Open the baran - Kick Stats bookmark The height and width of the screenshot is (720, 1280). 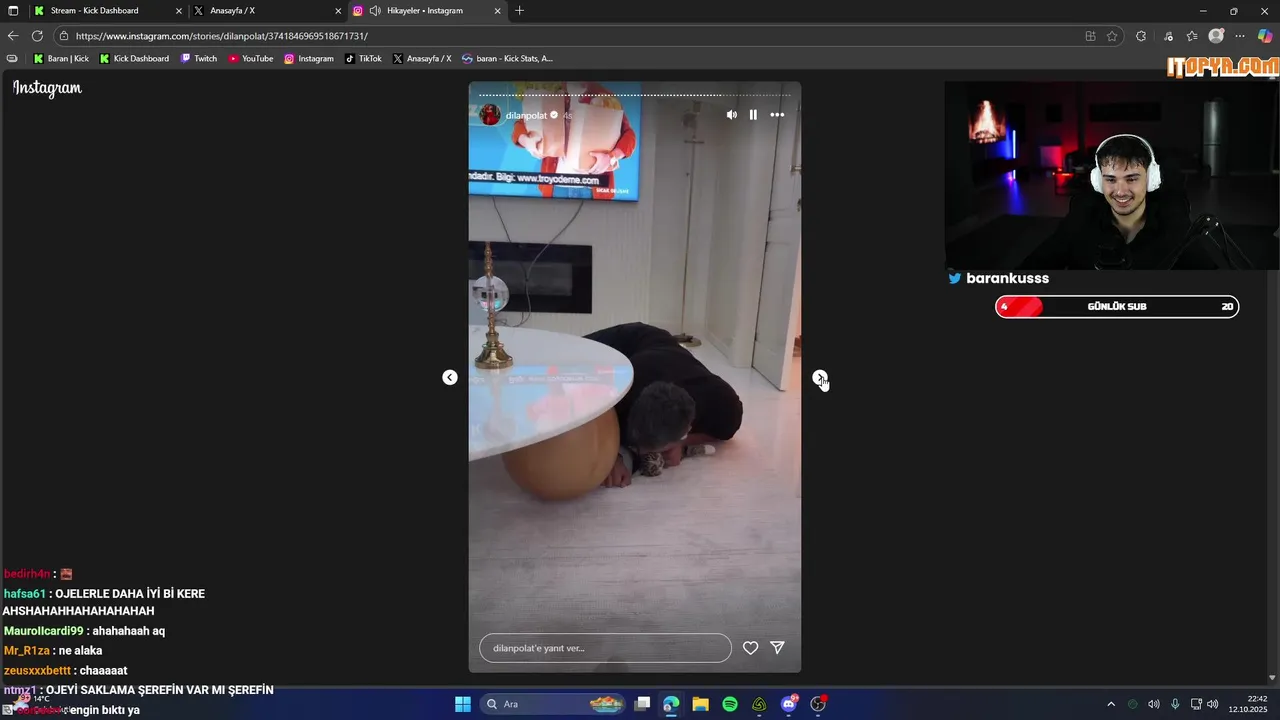pyautogui.click(x=507, y=59)
